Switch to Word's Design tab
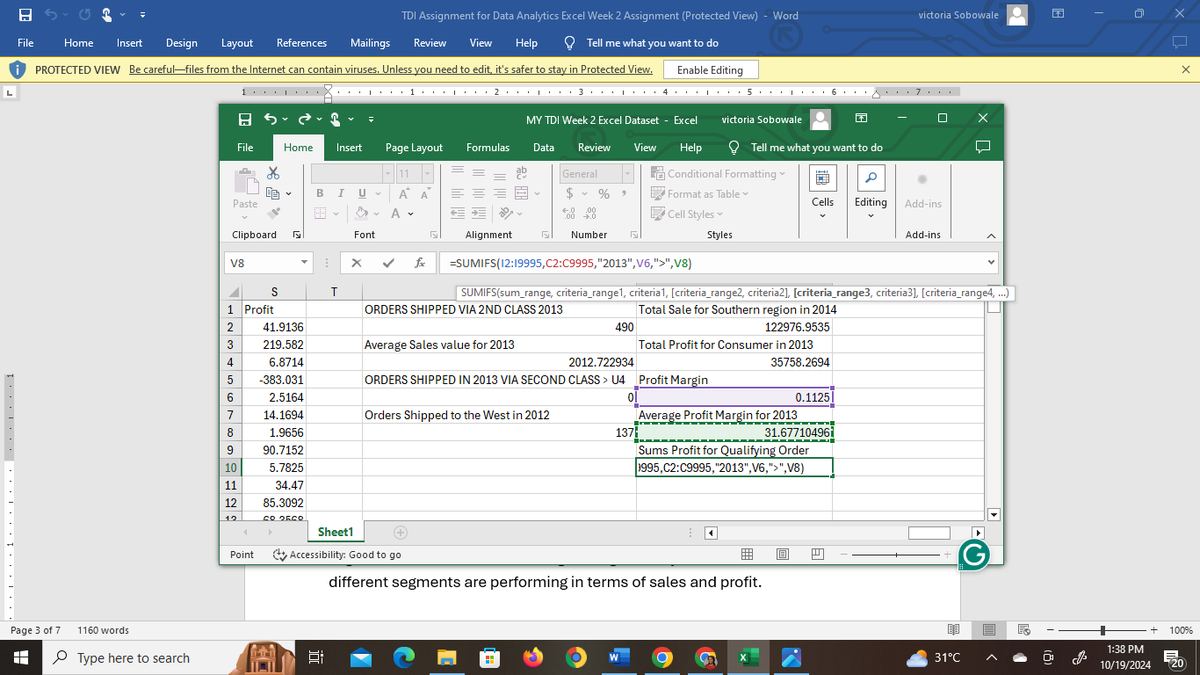This screenshot has height=675, width=1200. [x=181, y=43]
